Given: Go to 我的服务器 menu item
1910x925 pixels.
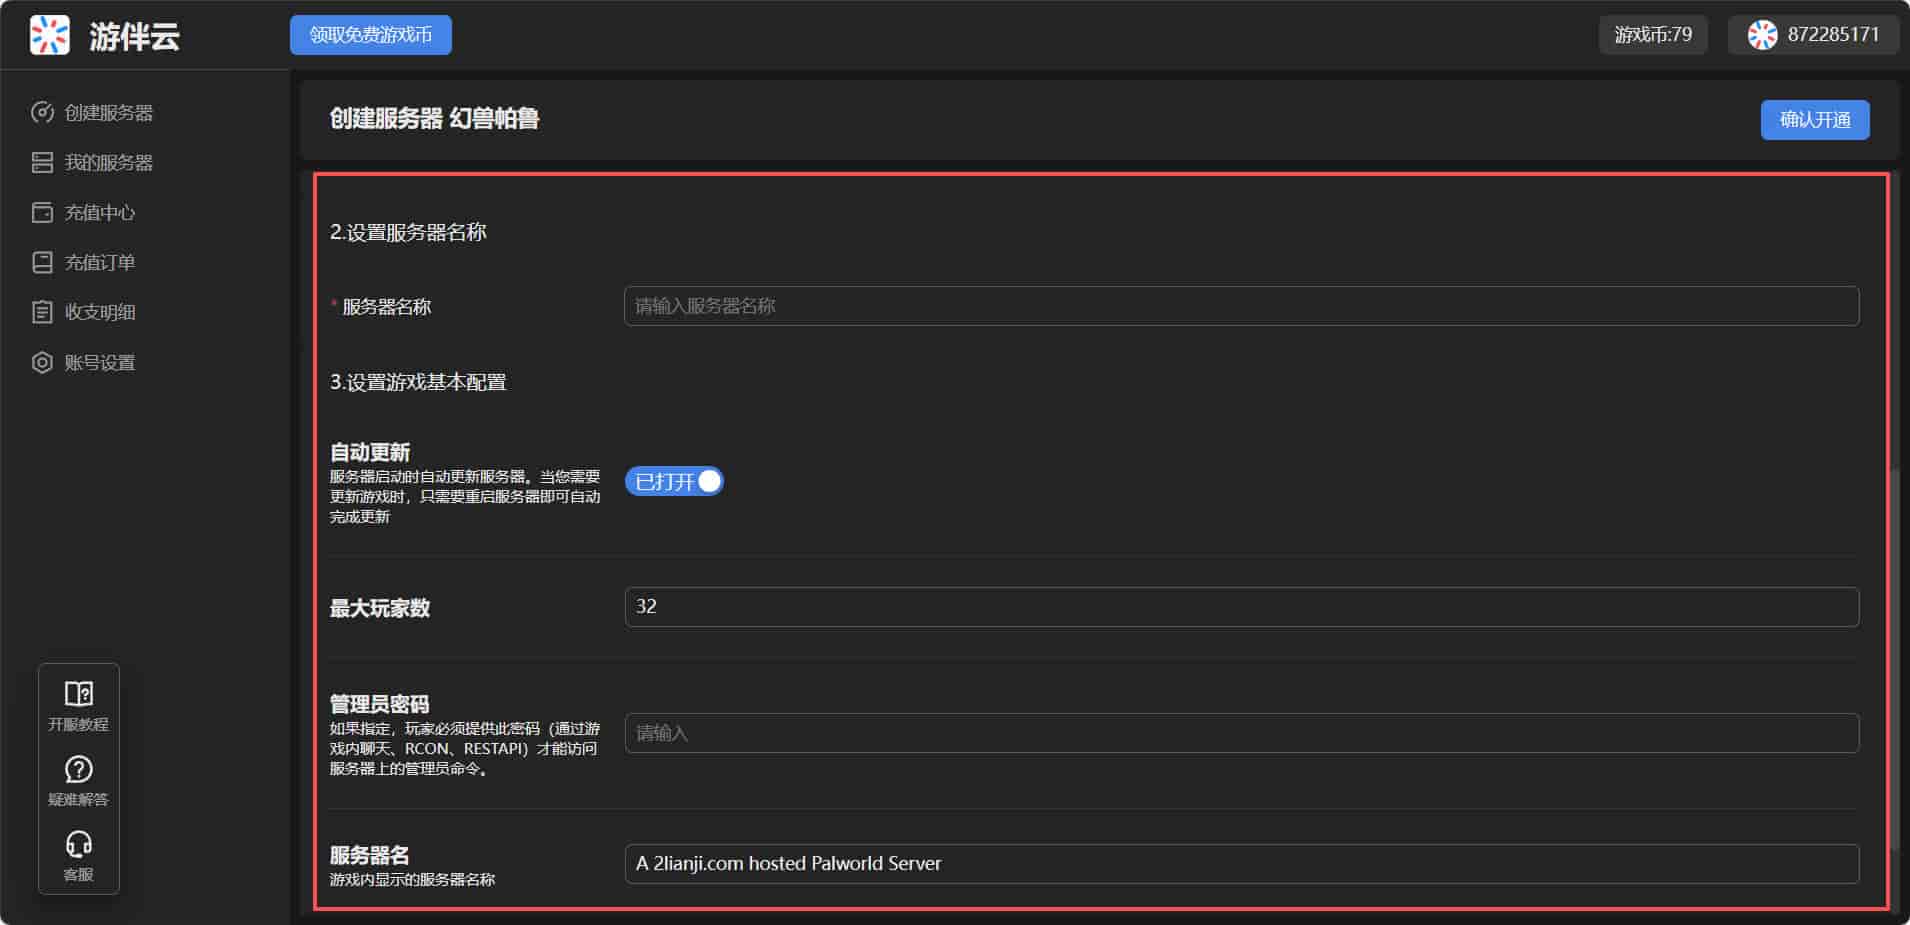Looking at the screenshot, I should [108, 162].
